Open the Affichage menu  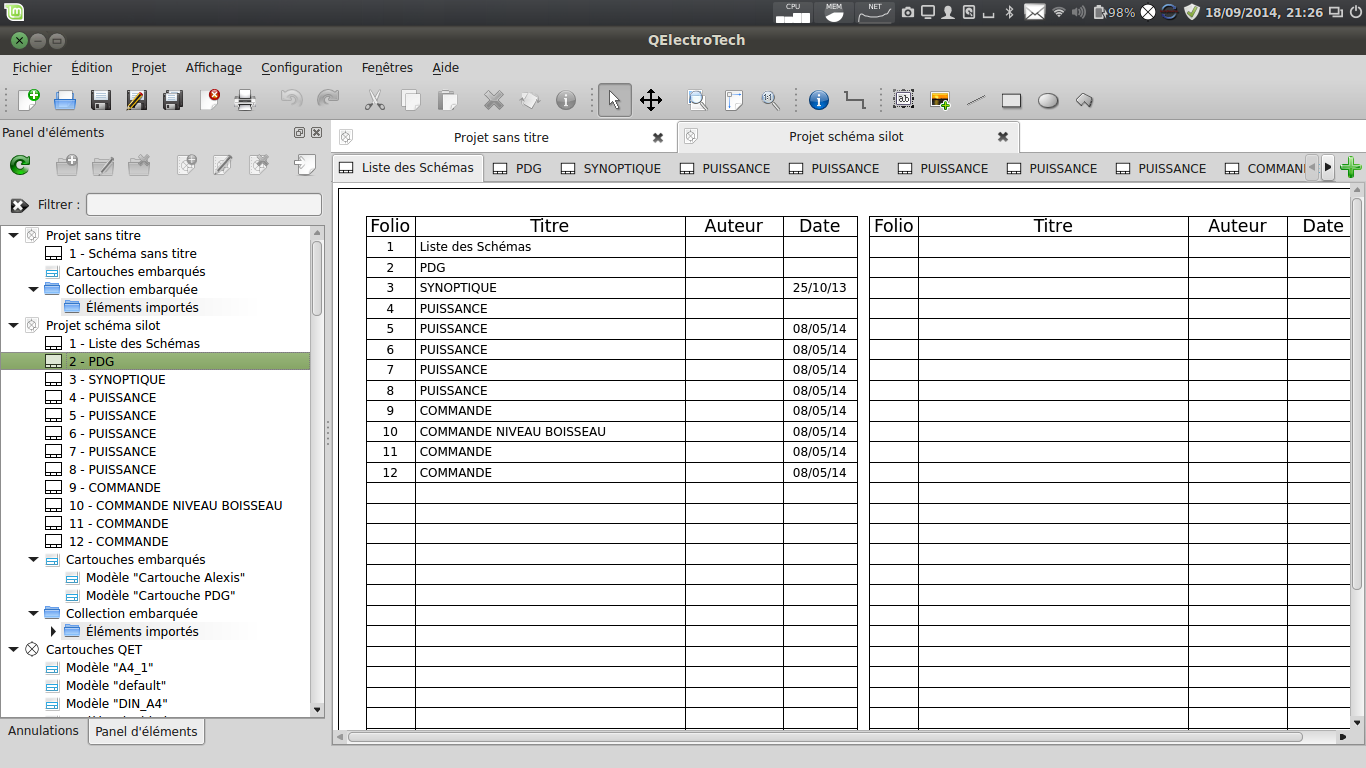(213, 68)
